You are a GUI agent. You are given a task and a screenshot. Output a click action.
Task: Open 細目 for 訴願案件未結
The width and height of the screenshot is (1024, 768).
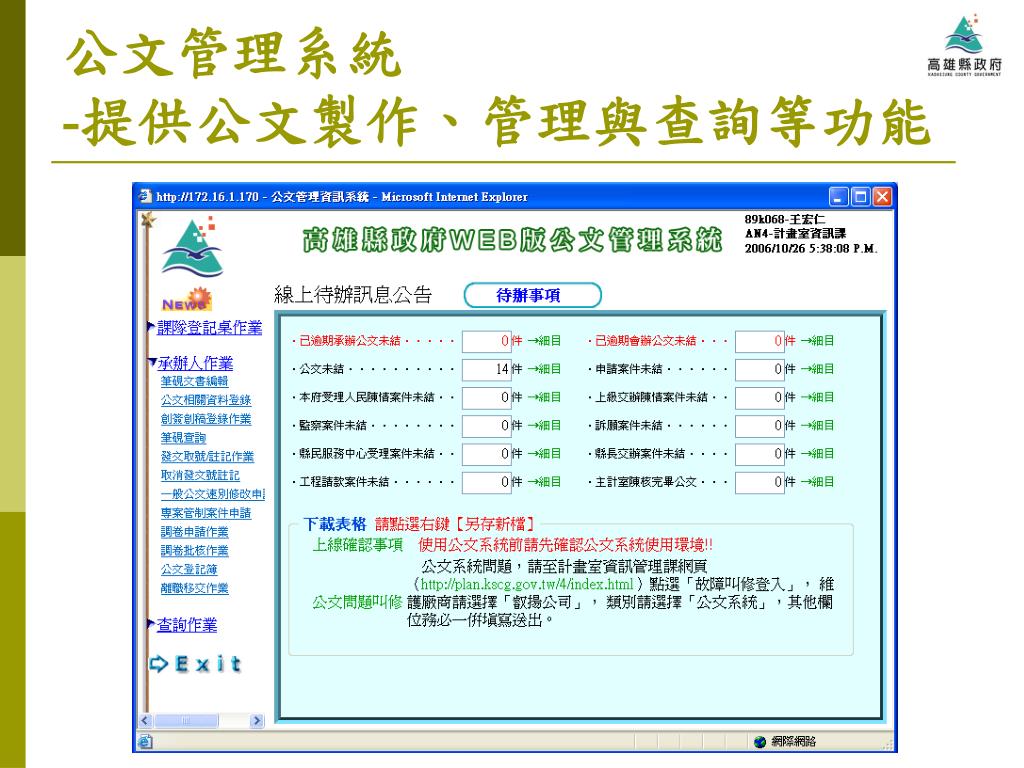pyautogui.click(x=818, y=426)
